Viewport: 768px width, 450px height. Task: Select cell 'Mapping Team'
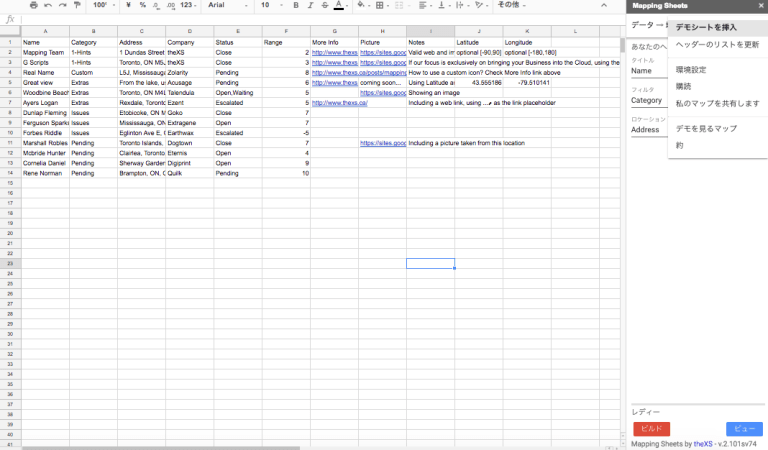pos(45,52)
